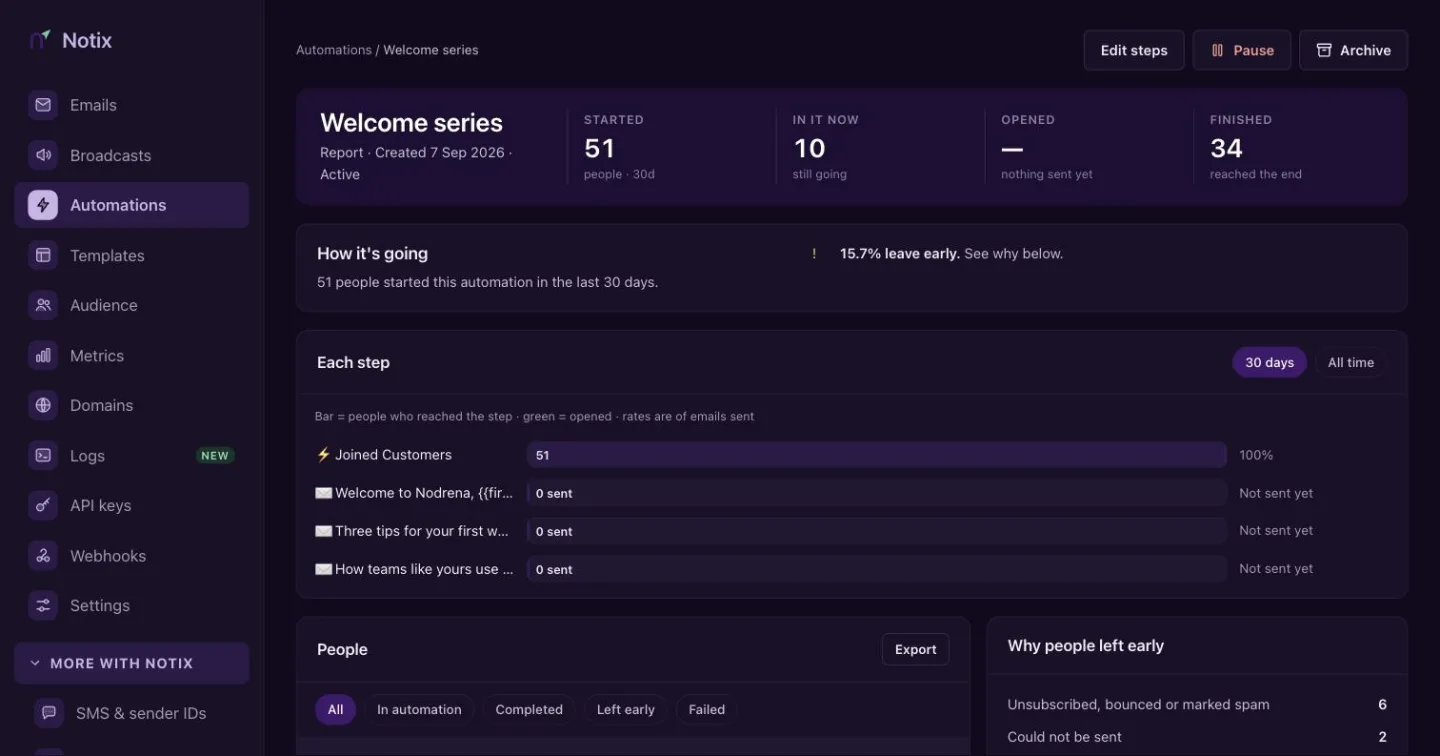The width and height of the screenshot is (1440, 756).
Task: Collapse the More with Notix section
Action: pos(132,663)
